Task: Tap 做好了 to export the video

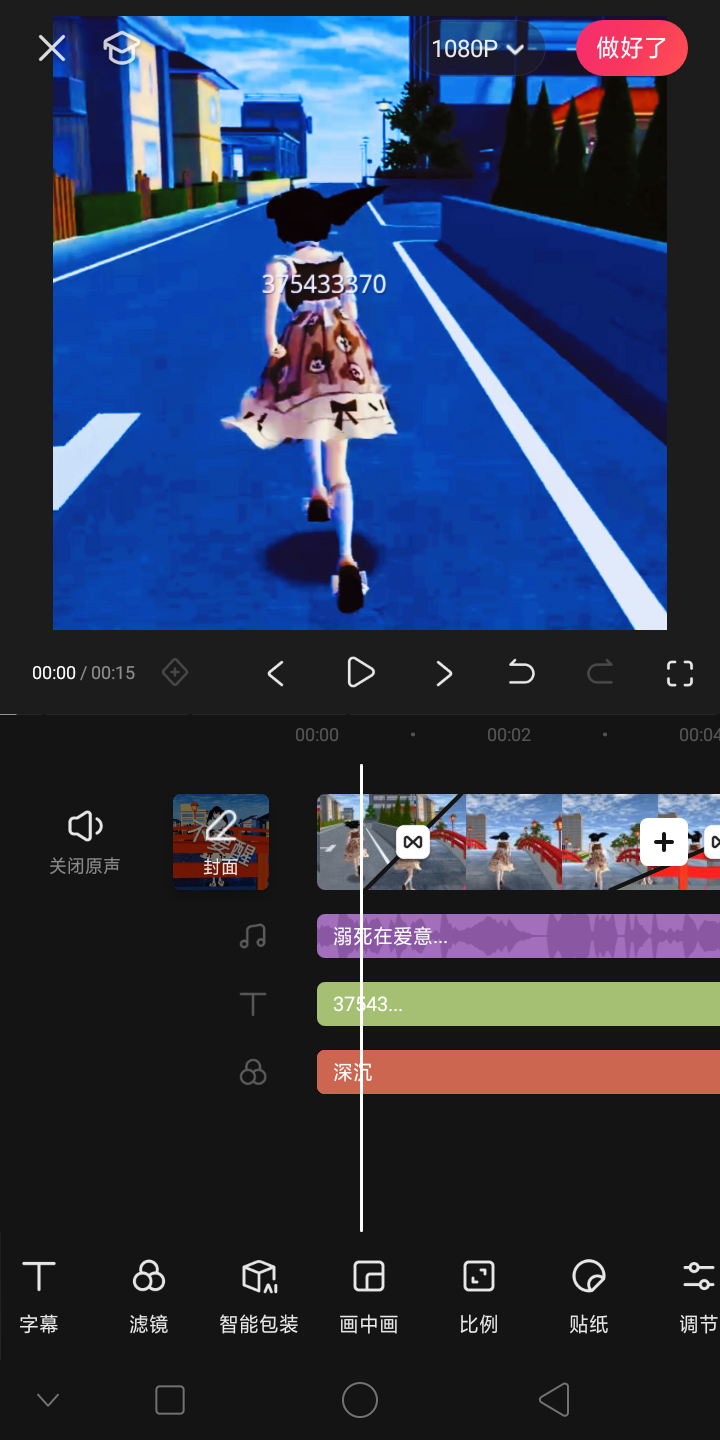Action: click(631, 48)
